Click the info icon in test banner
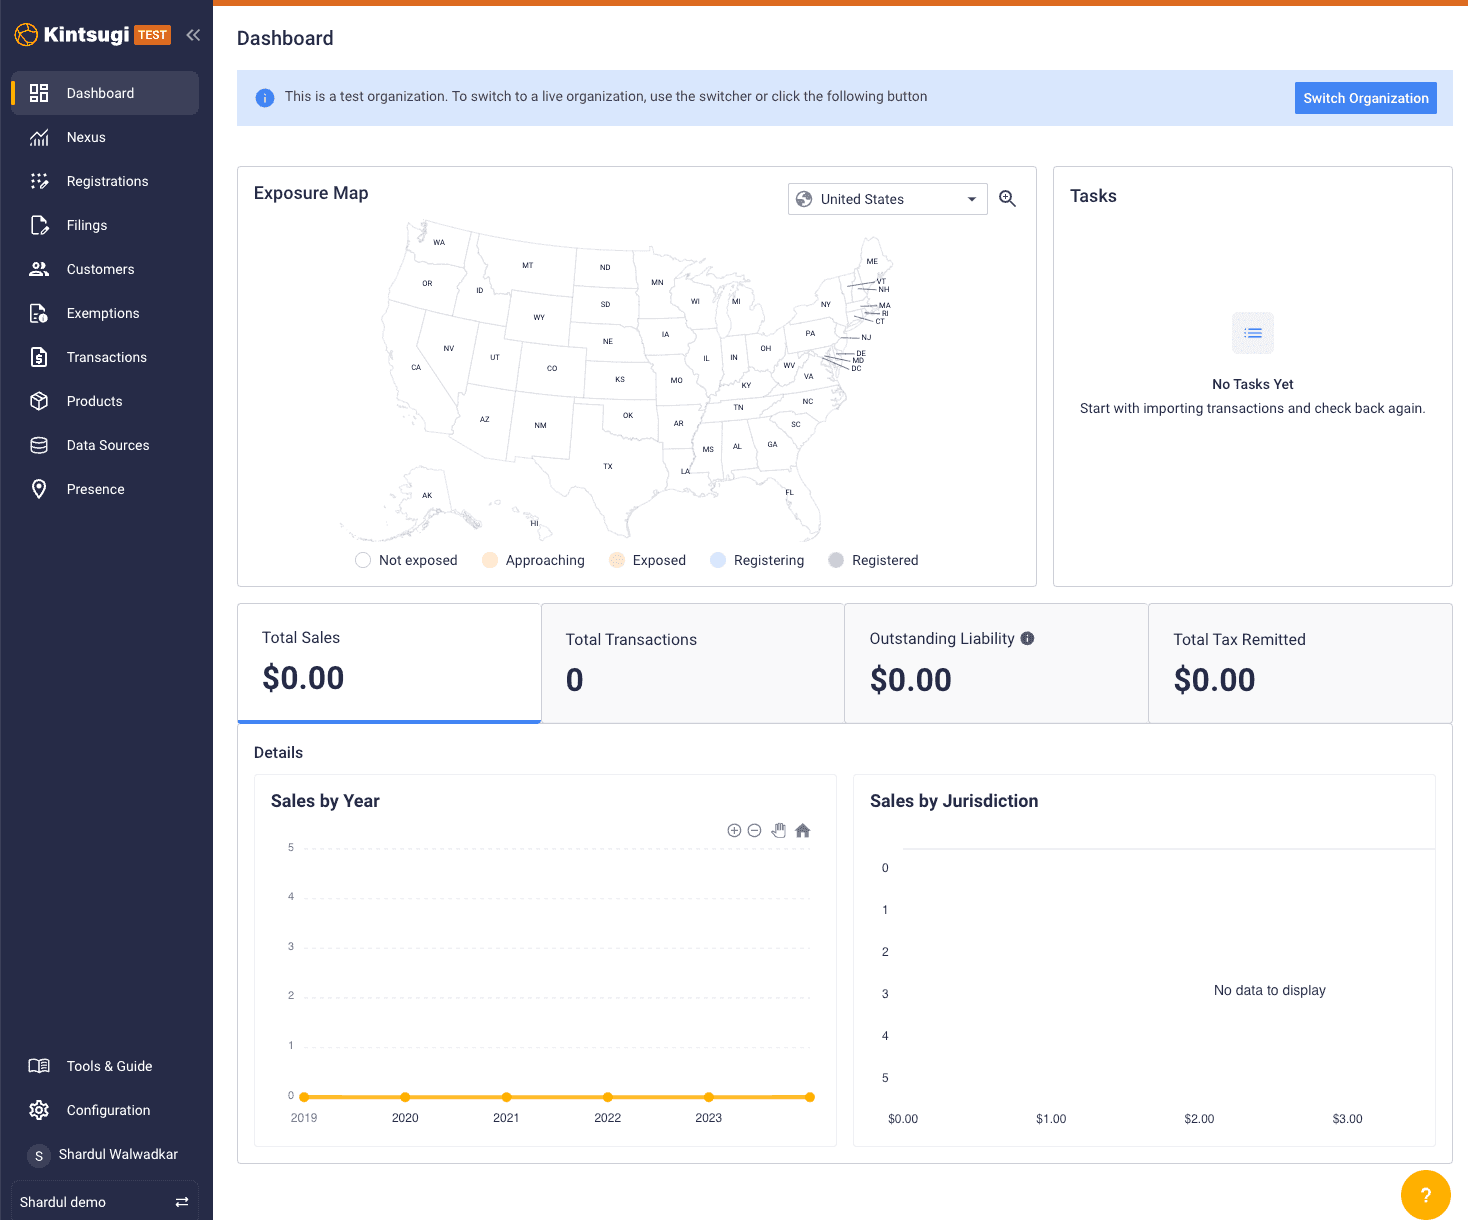The width and height of the screenshot is (1468, 1220). [x=265, y=98]
